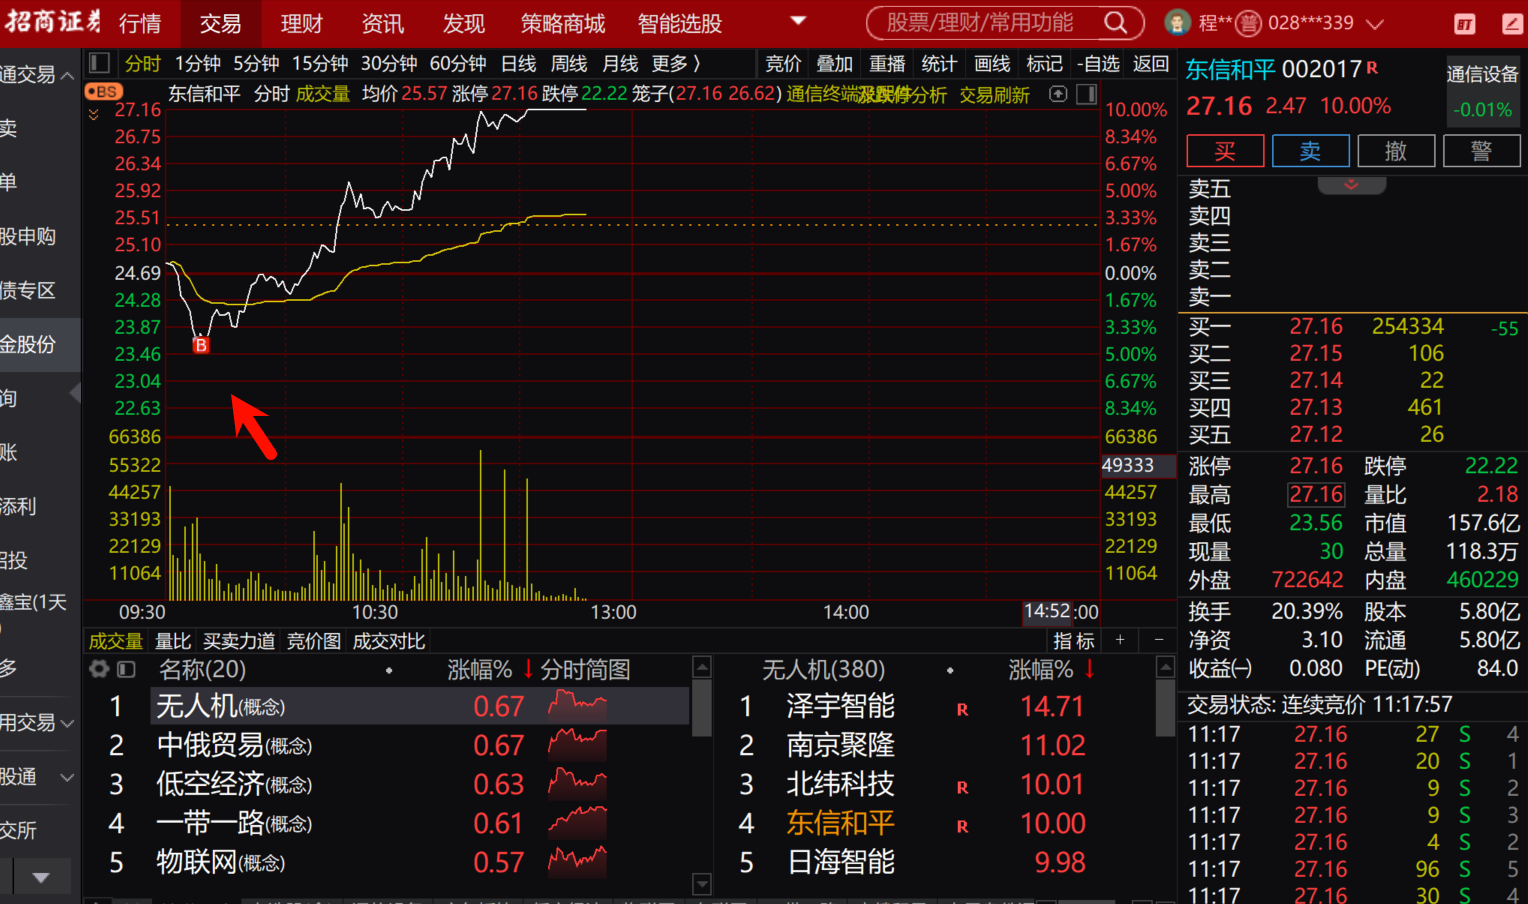Focus the 股票/理财/常用功能 search field
Viewport: 1528px width, 904px height.
click(980, 23)
